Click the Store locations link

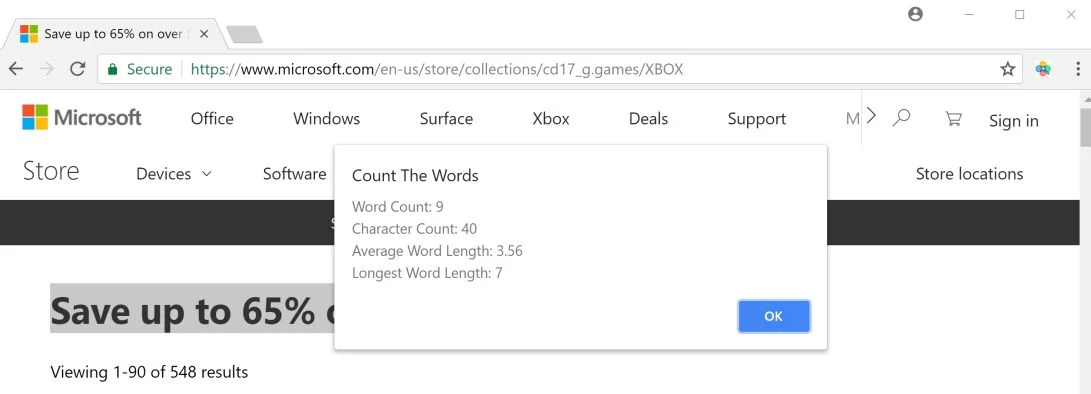(969, 174)
